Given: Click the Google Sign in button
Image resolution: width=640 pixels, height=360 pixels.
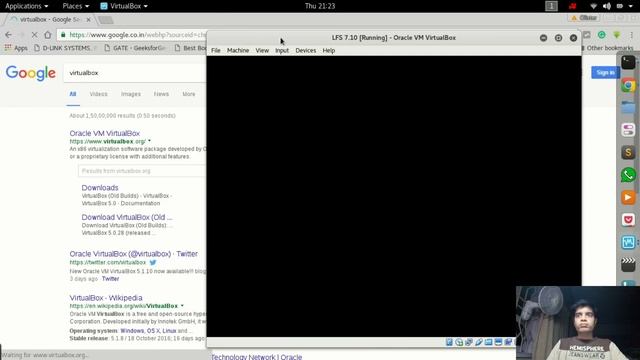Looking at the screenshot, I should tap(605, 73).
